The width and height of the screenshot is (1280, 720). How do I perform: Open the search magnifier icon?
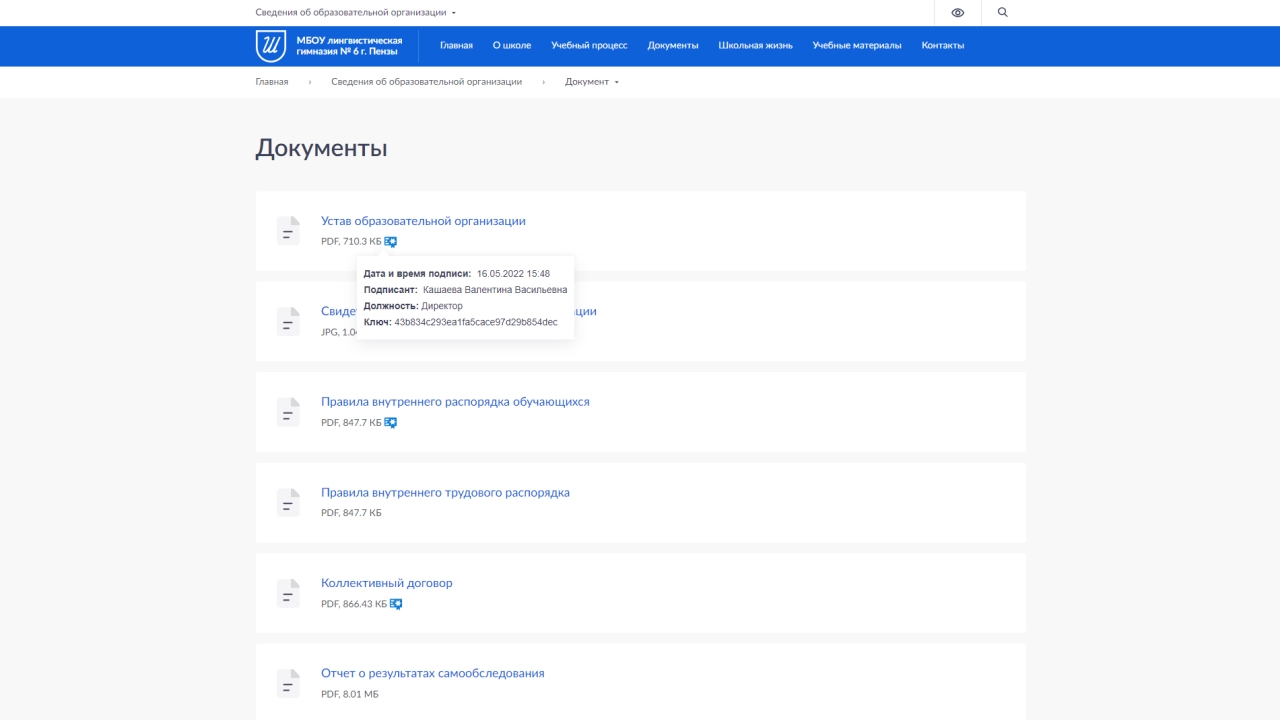(1003, 13)
